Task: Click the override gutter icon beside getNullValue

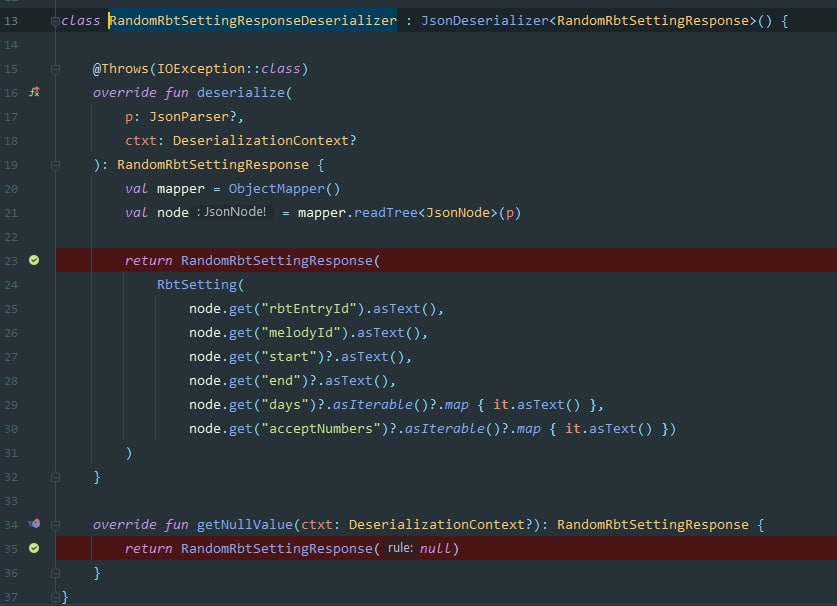Action: (34, 524)
